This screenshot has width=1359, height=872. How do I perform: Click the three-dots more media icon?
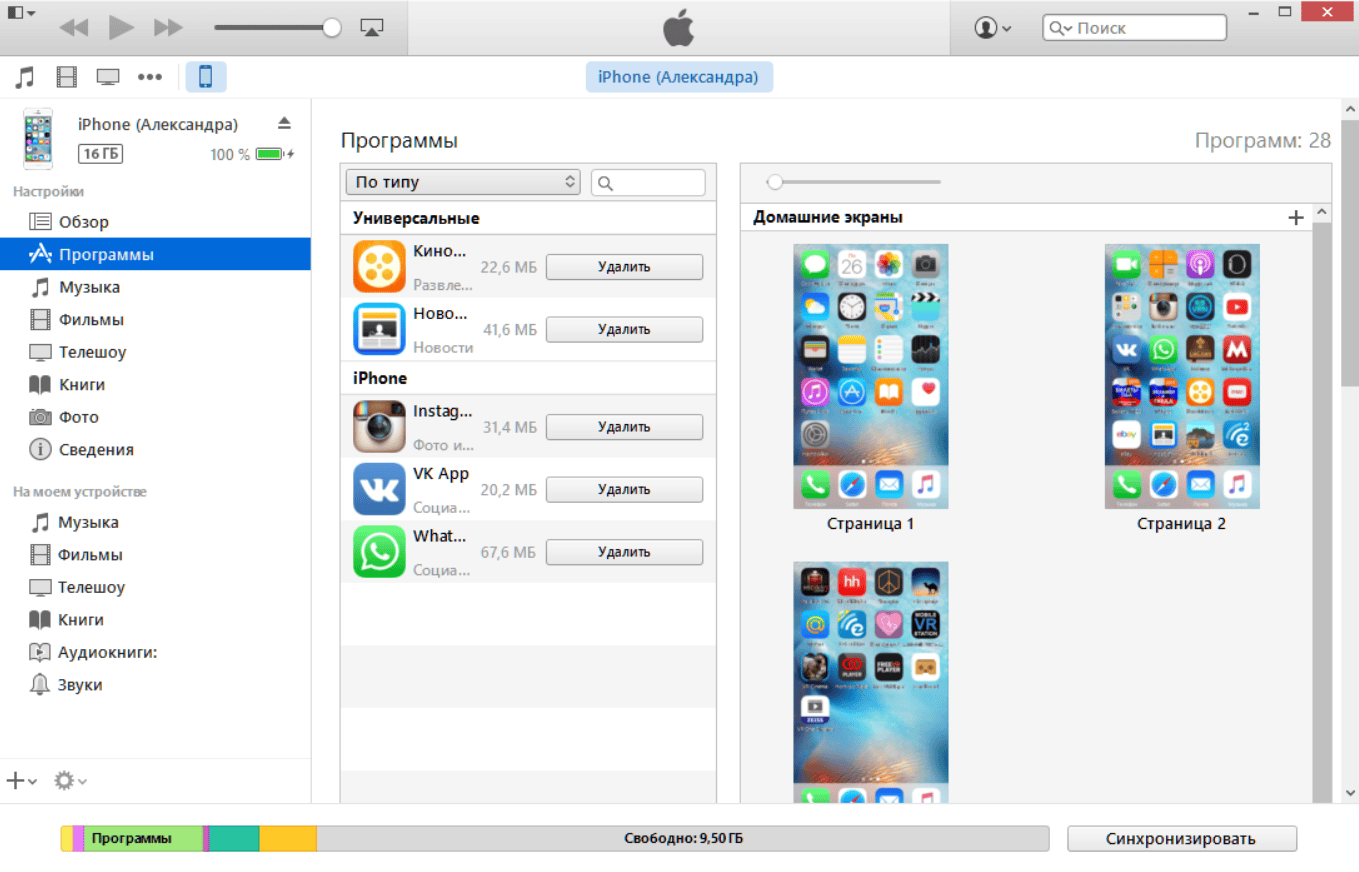click(150, 77)
